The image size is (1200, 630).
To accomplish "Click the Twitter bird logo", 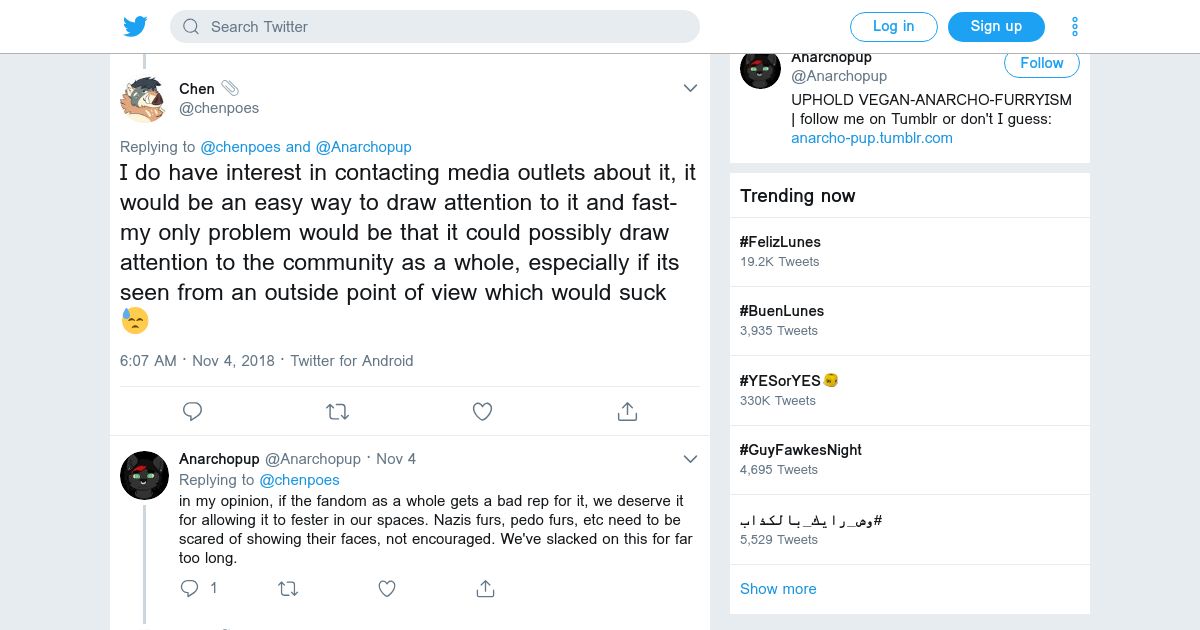I will point(135,27).
